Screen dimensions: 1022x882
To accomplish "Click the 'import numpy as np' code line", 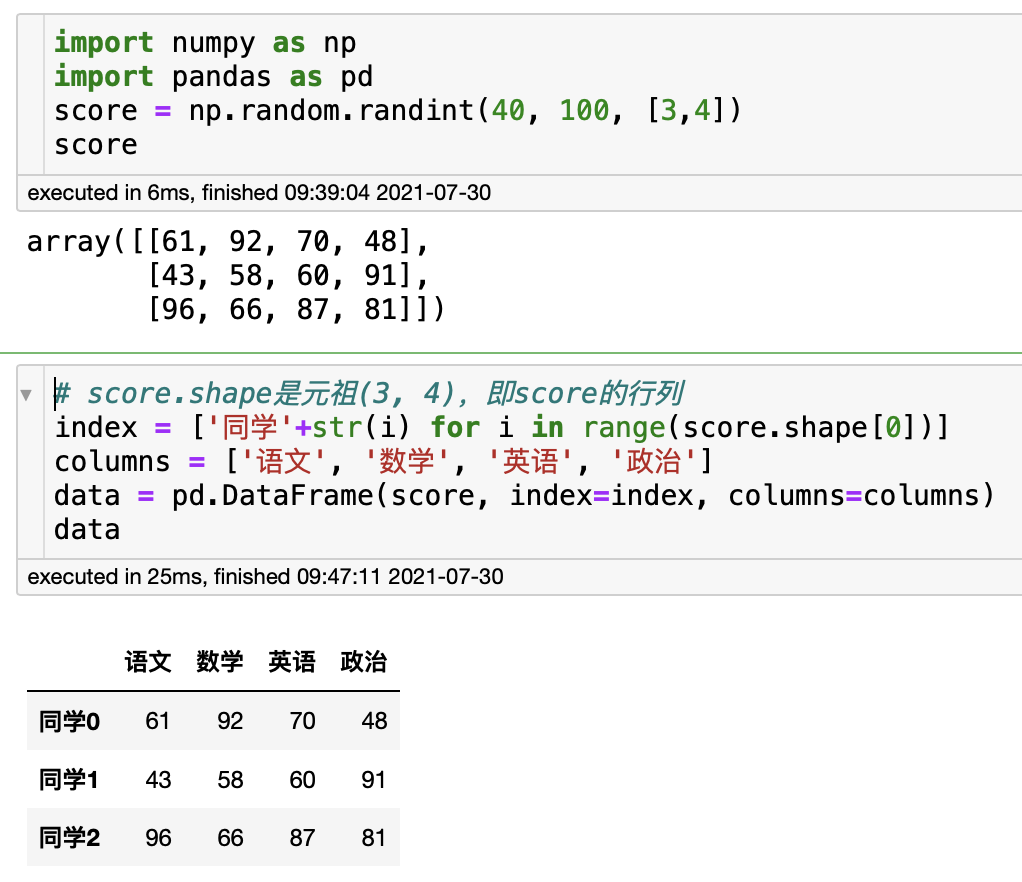I will [x=205, y=43].
